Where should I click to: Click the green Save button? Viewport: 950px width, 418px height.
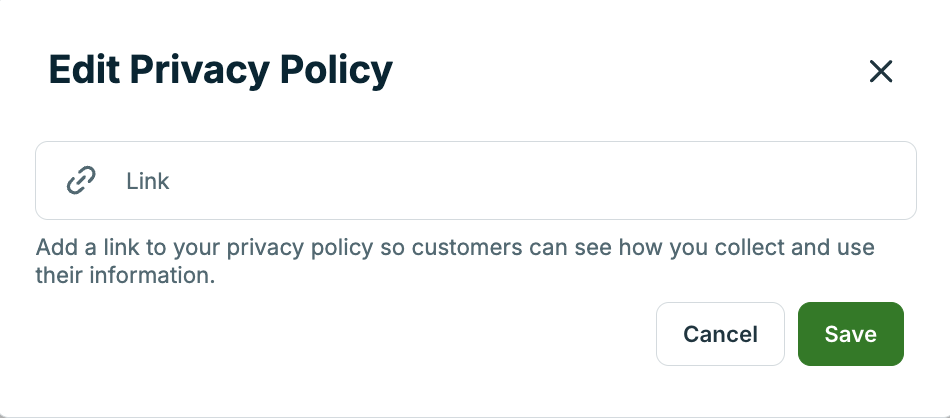850,334
